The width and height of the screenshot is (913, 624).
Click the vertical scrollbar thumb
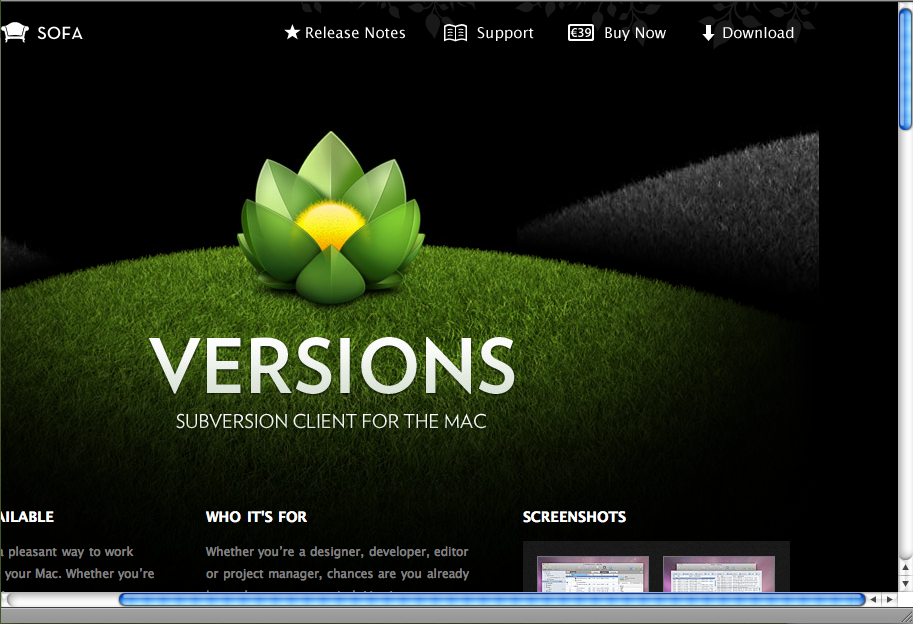click(905, 69)
